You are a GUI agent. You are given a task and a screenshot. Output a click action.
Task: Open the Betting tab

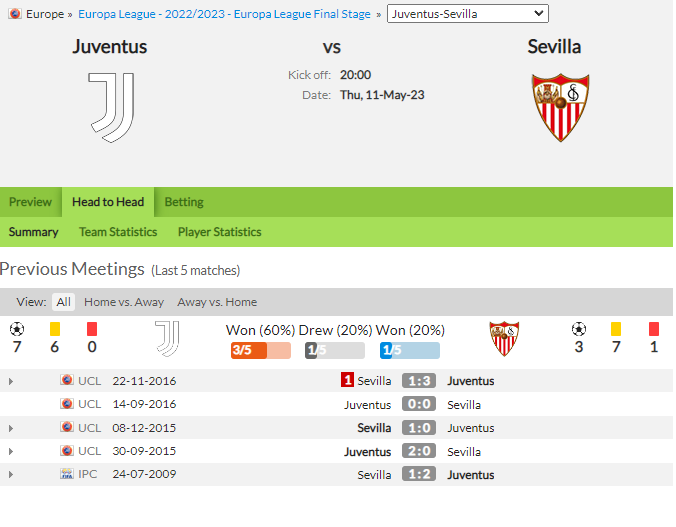pyautogui.click(x=184, y=202)
